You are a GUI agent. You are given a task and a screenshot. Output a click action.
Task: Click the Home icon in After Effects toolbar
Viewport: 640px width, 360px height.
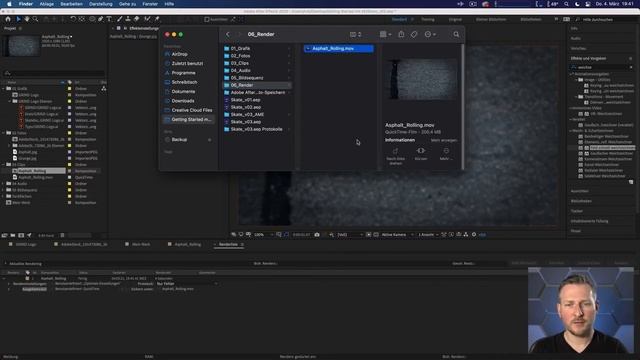click(x=8, y=19)
